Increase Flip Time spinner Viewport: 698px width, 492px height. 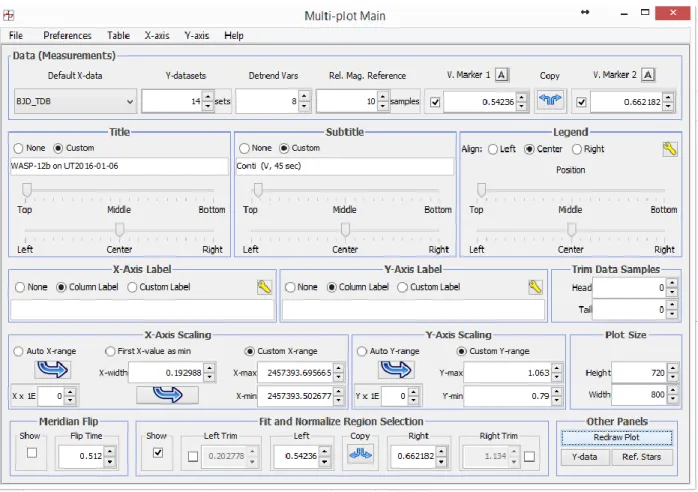coord(110,451)
